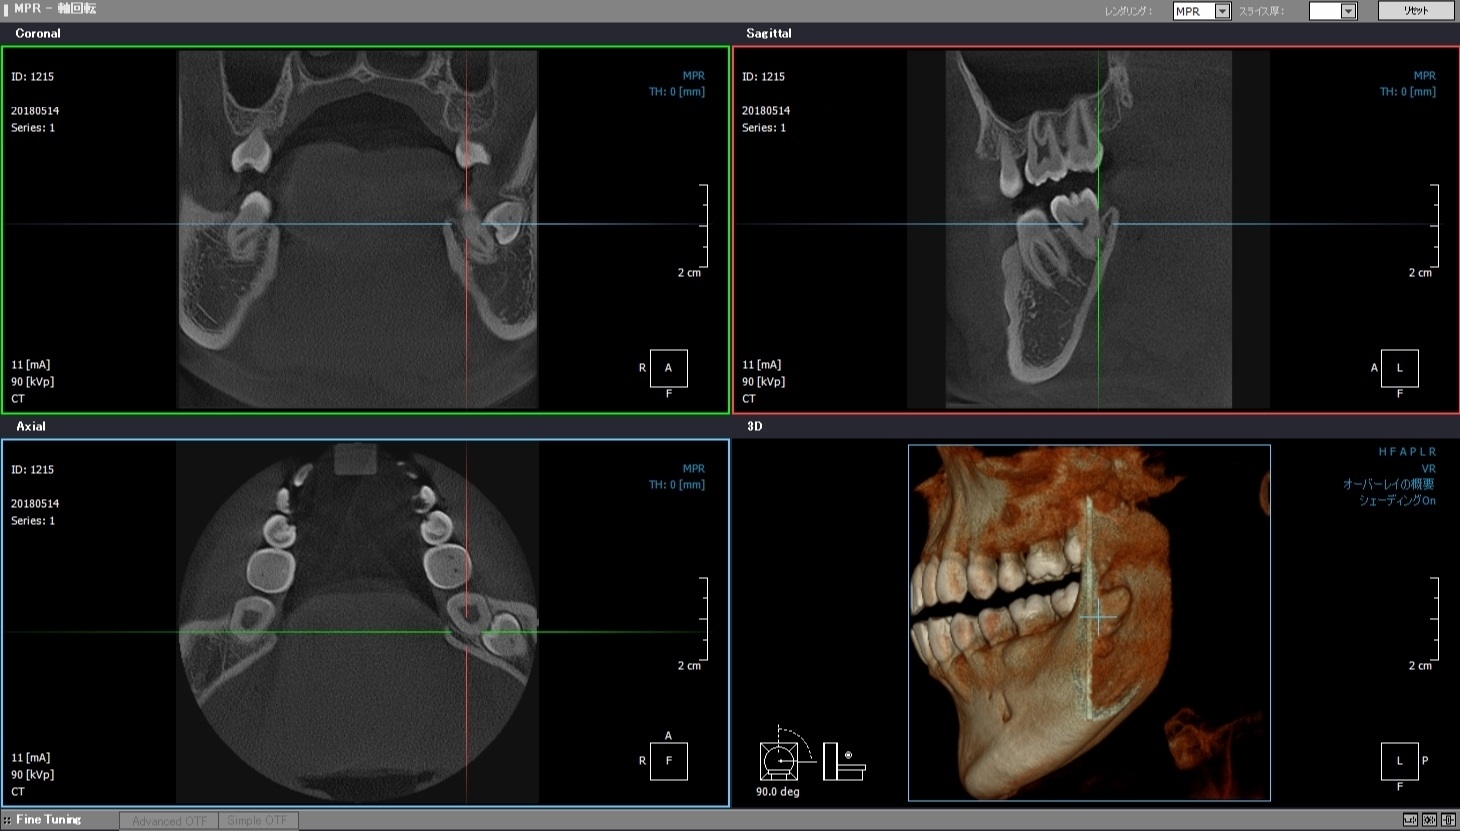The width and height of the screenshot is (1460, 831).
Task: Click the Reset (リセット) button
Action: coord(1416,10)
